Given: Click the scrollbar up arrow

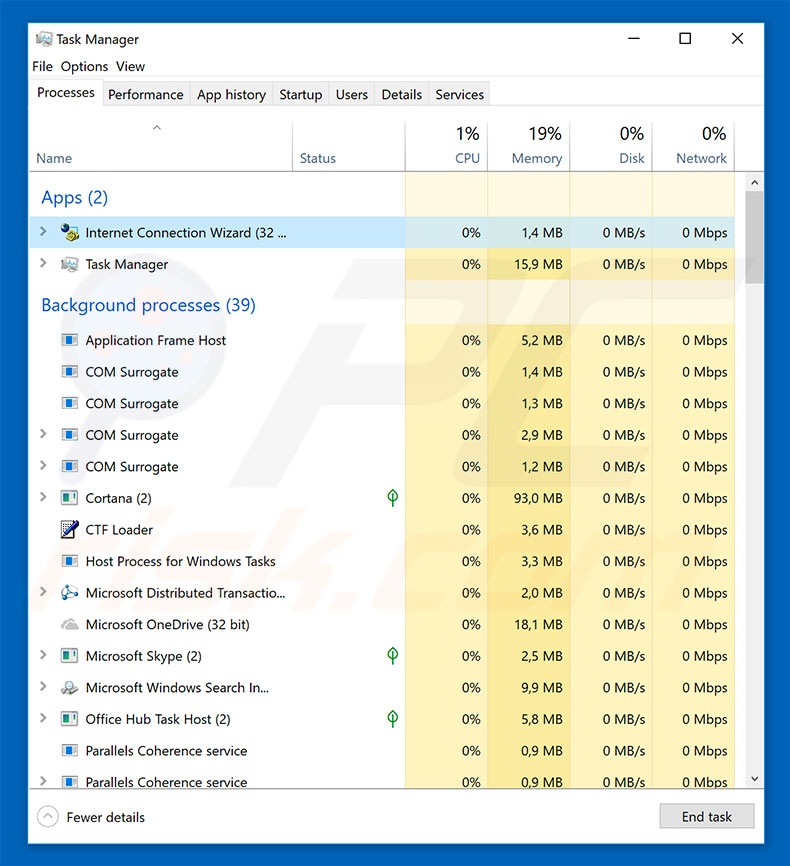Looking at the screenshot, I should point(754,182).
